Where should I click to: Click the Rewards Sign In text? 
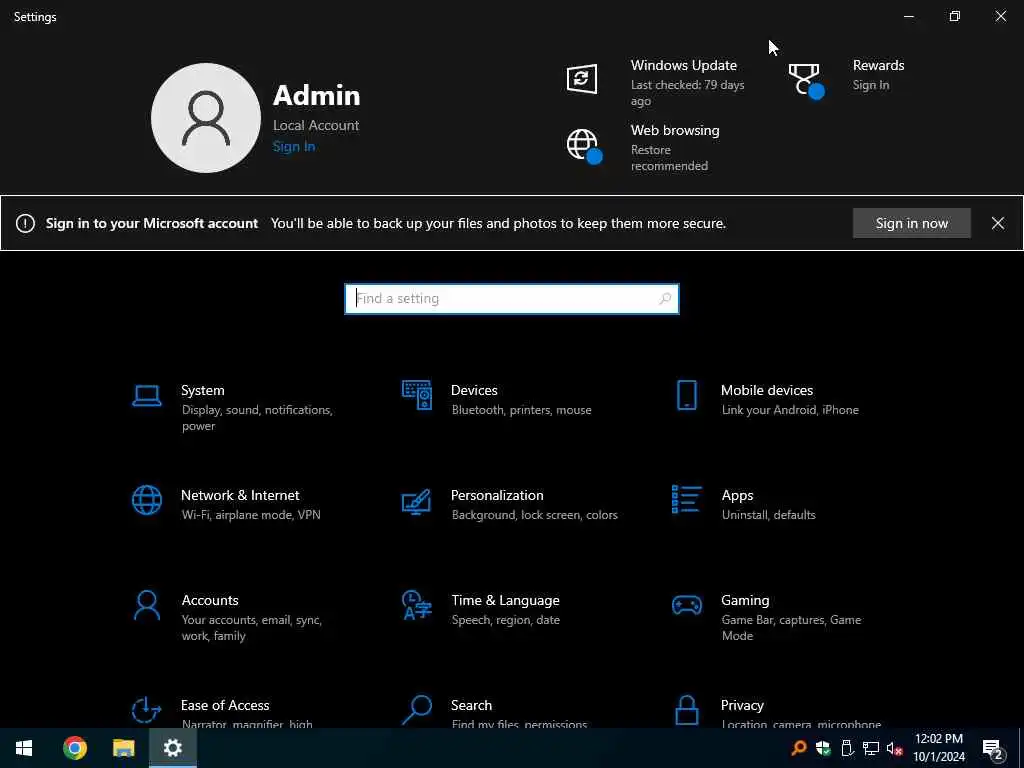pos(871,85)
